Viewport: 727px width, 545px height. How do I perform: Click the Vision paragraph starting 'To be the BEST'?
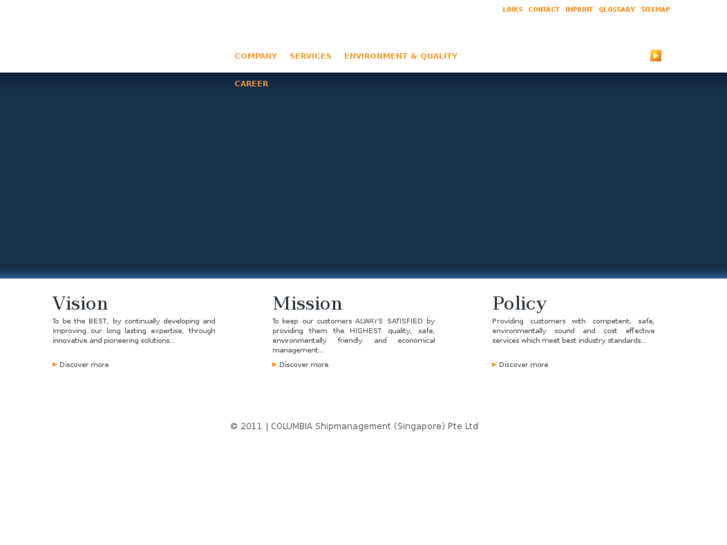click(x=134, y=331)
